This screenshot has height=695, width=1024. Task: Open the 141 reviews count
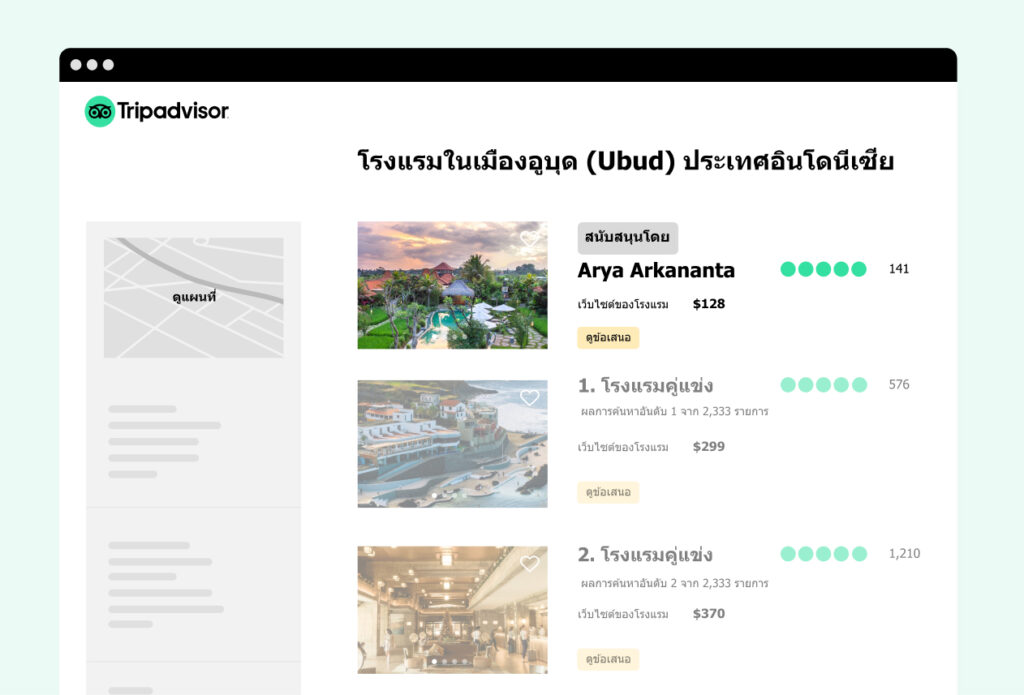click(x=899, y=269)
